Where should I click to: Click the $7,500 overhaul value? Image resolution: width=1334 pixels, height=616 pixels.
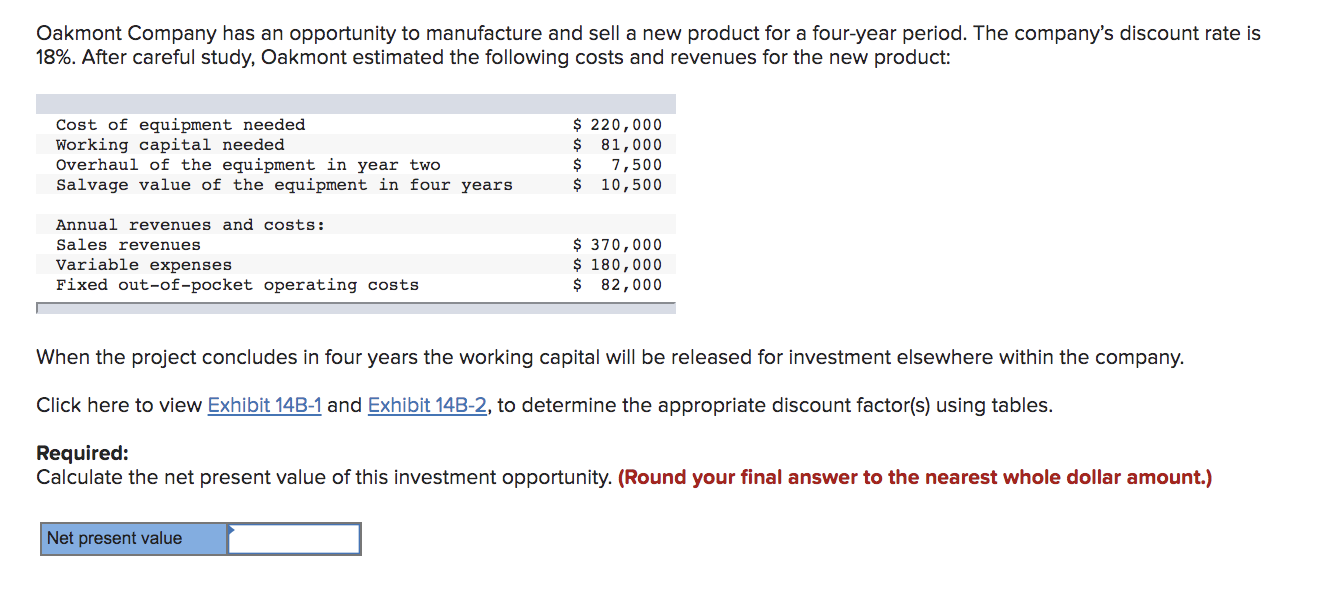click(617, 165)
